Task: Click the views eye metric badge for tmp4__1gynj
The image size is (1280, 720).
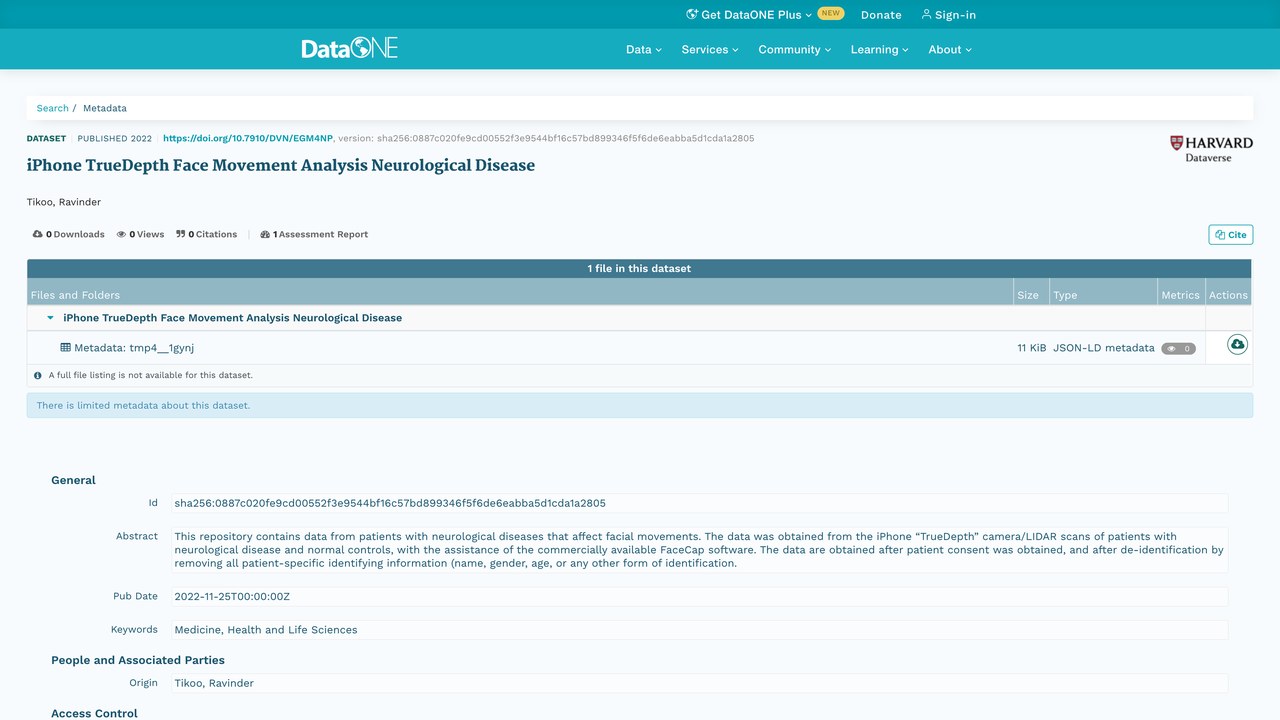Action: (x=1178, y=349)
